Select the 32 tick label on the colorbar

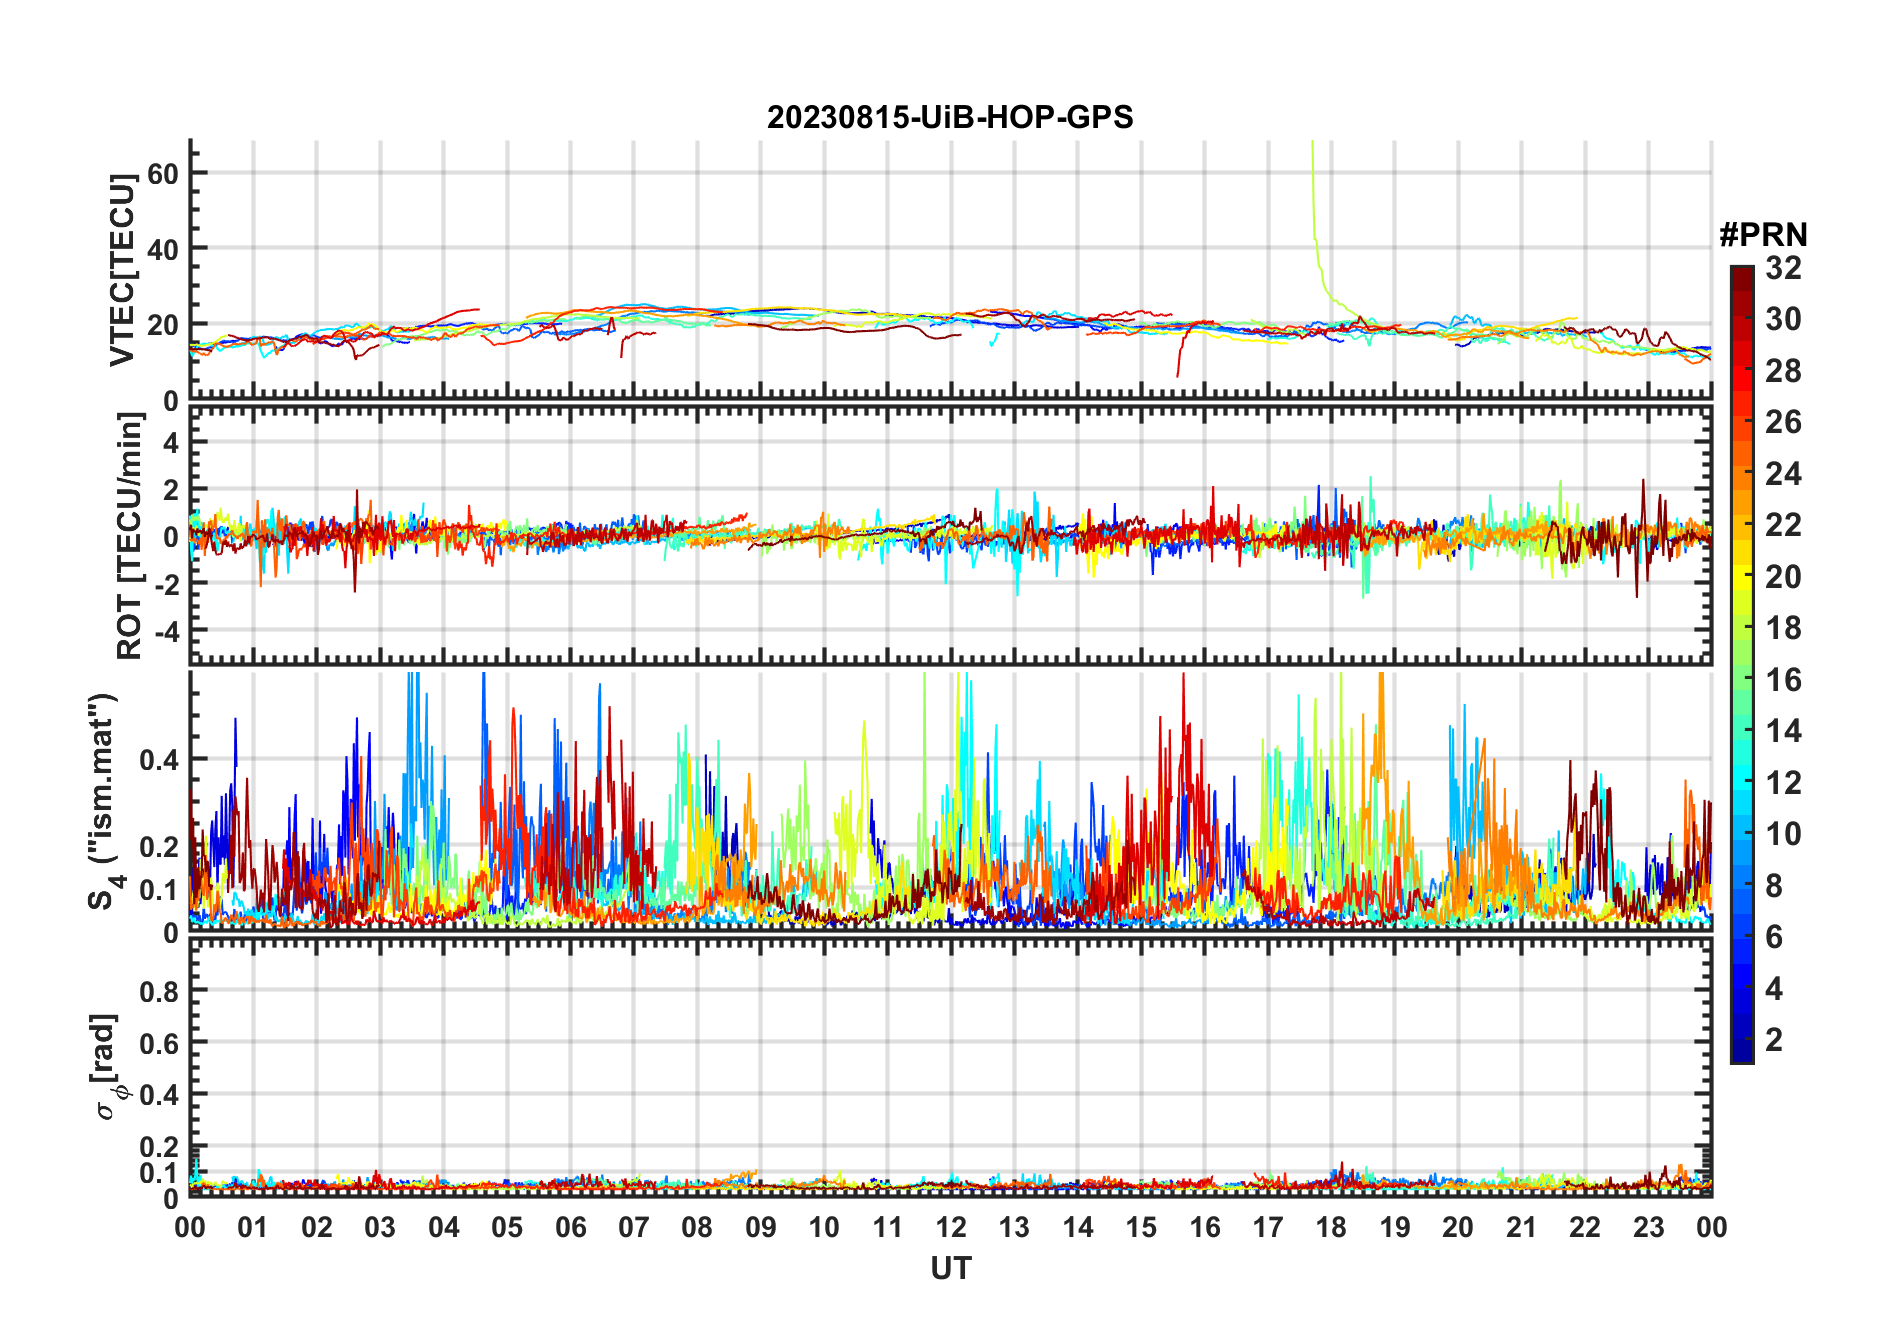coord(1783,268)
